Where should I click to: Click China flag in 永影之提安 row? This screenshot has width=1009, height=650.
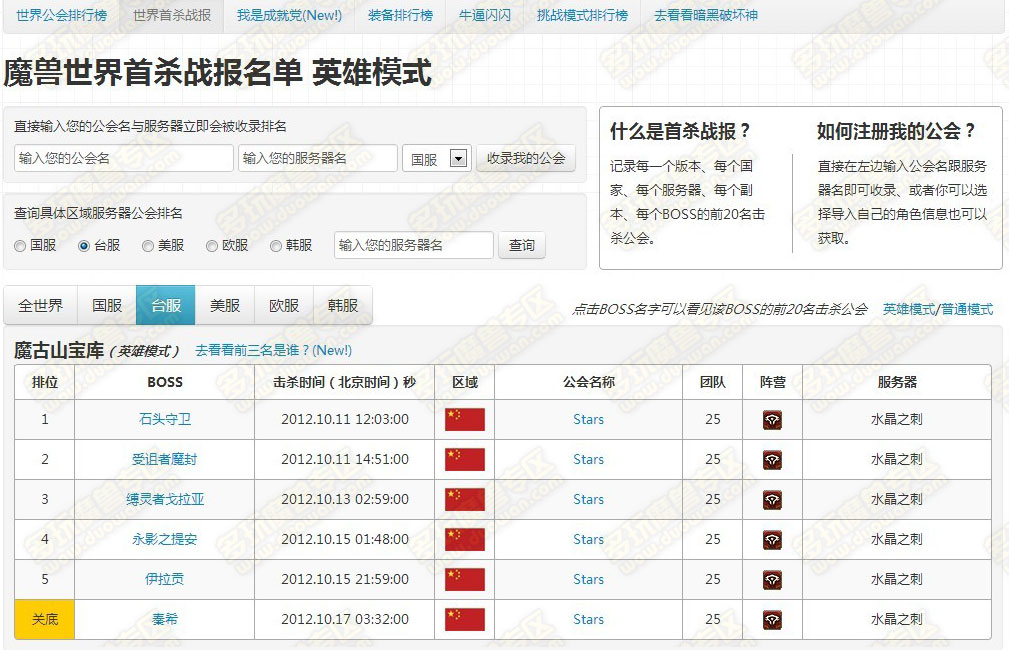[x=465, y=539]
